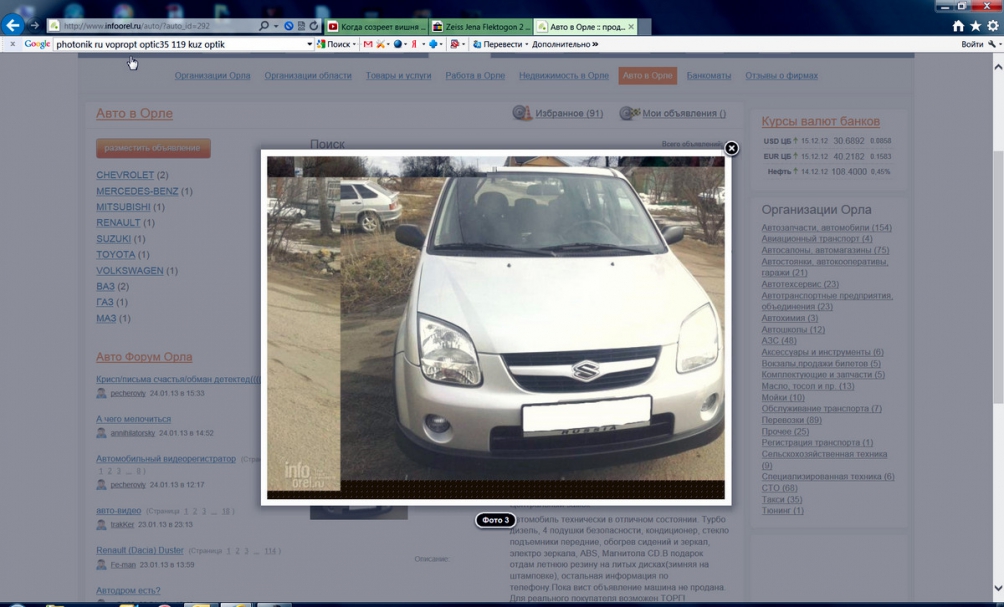
Task: Open Автозапчасти, автомобили (154) category
Action: coord(827,227)
